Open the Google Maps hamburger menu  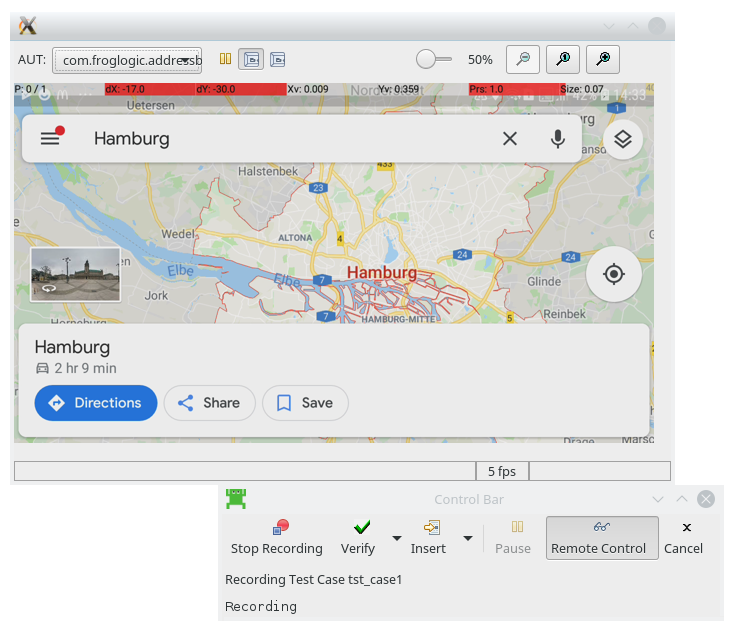click(50, 139)
